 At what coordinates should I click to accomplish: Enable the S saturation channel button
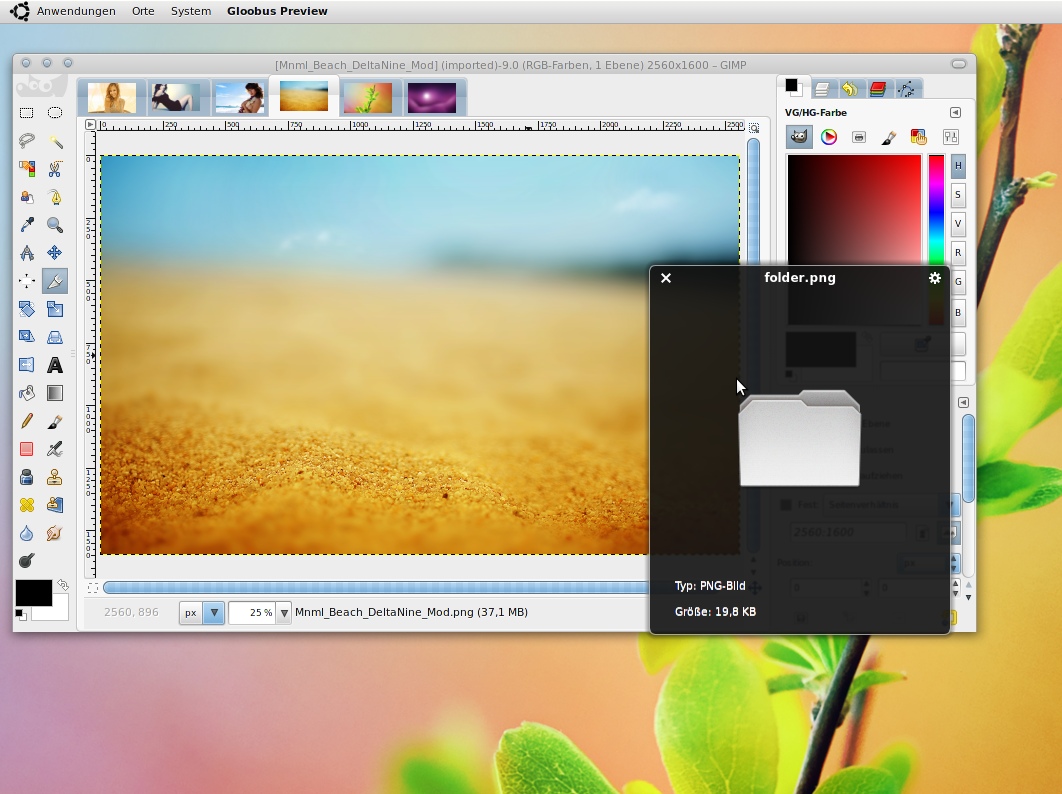point(958,195)
